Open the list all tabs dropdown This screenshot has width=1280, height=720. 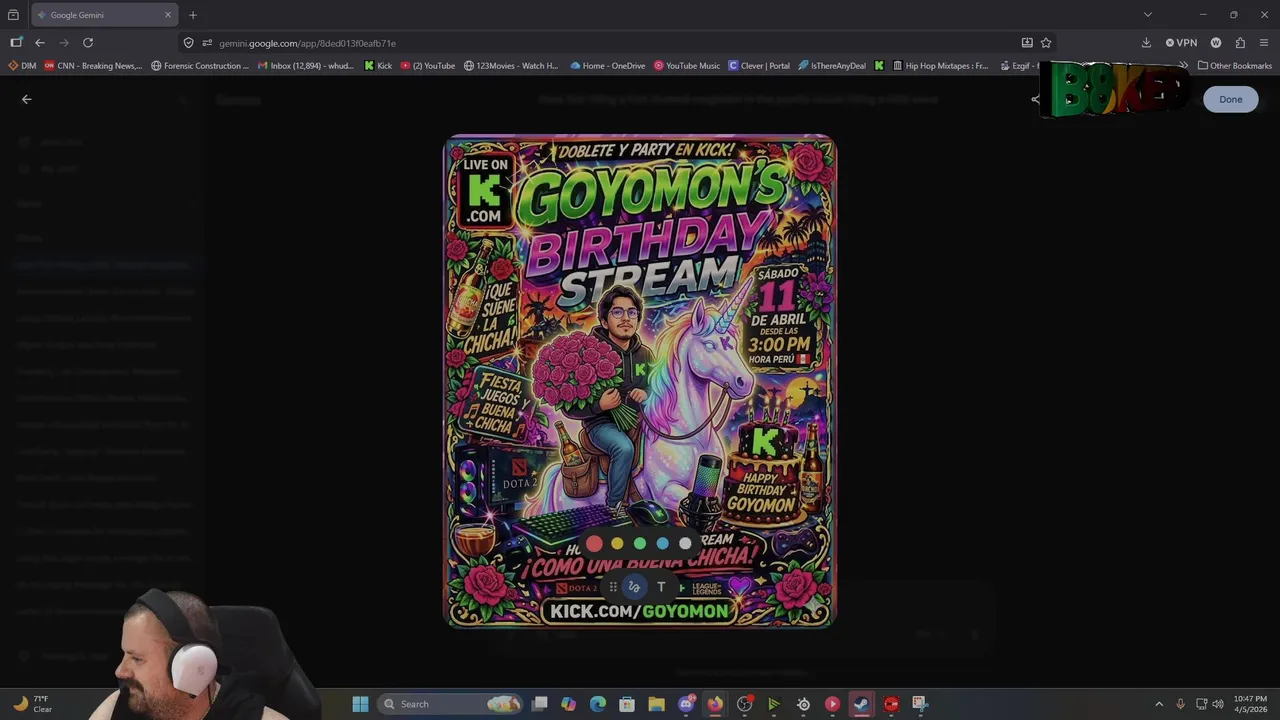pos(1147,15)
